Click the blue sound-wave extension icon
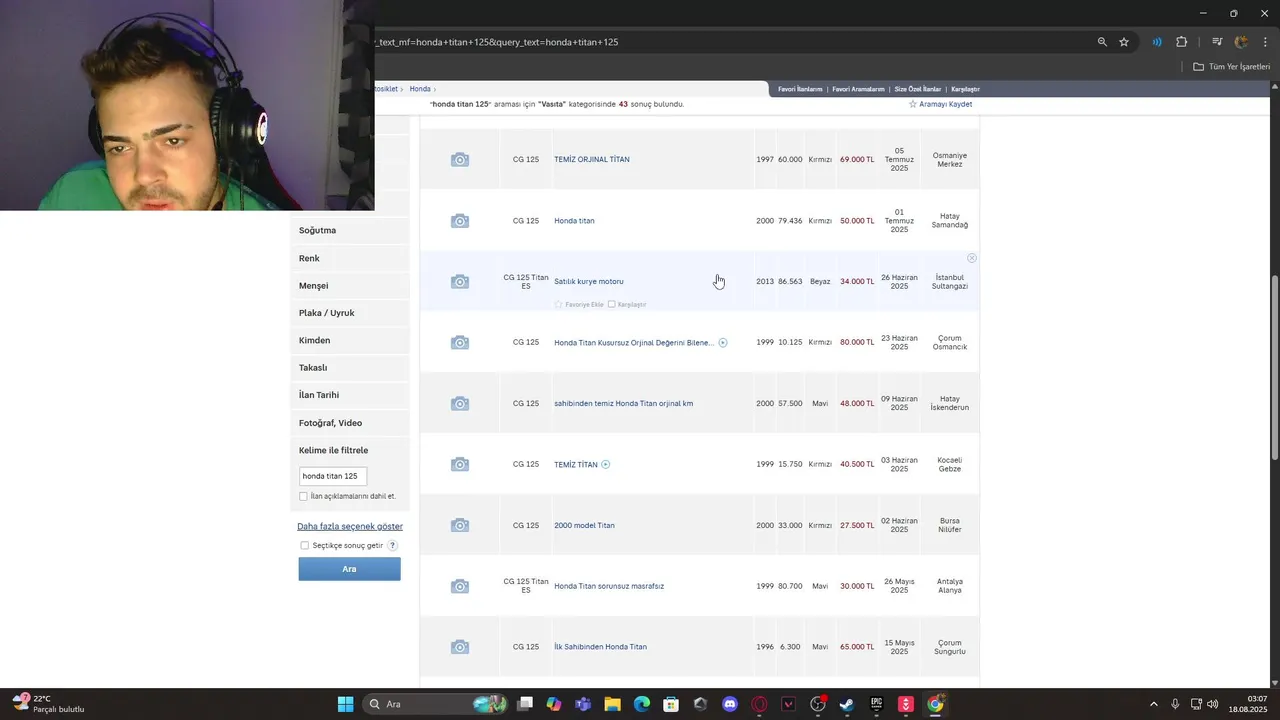The height and width of the screenshot is (720, 1280). [1157, 42]
